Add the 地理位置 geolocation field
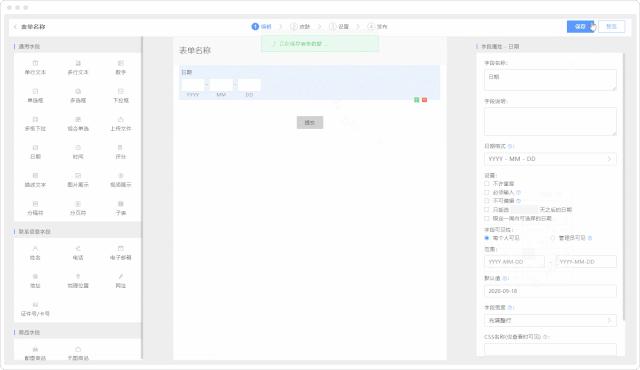This screenshot has height=370, width=640. 78,281
